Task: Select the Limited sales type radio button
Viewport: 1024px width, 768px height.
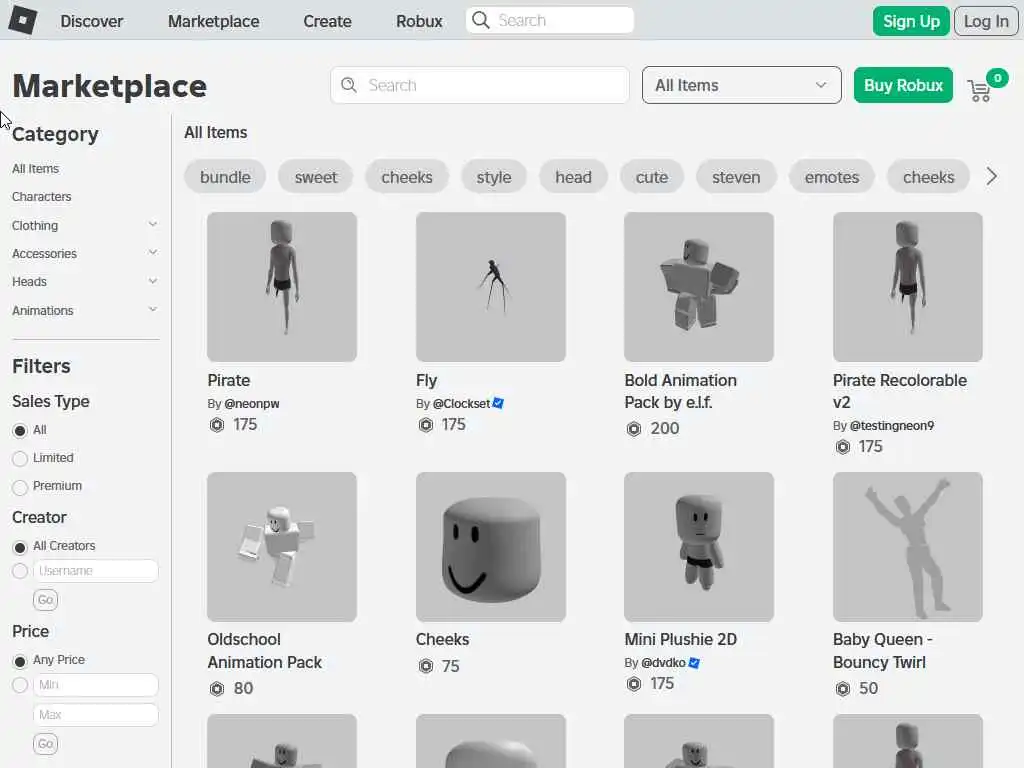Action: pos(20,458)
